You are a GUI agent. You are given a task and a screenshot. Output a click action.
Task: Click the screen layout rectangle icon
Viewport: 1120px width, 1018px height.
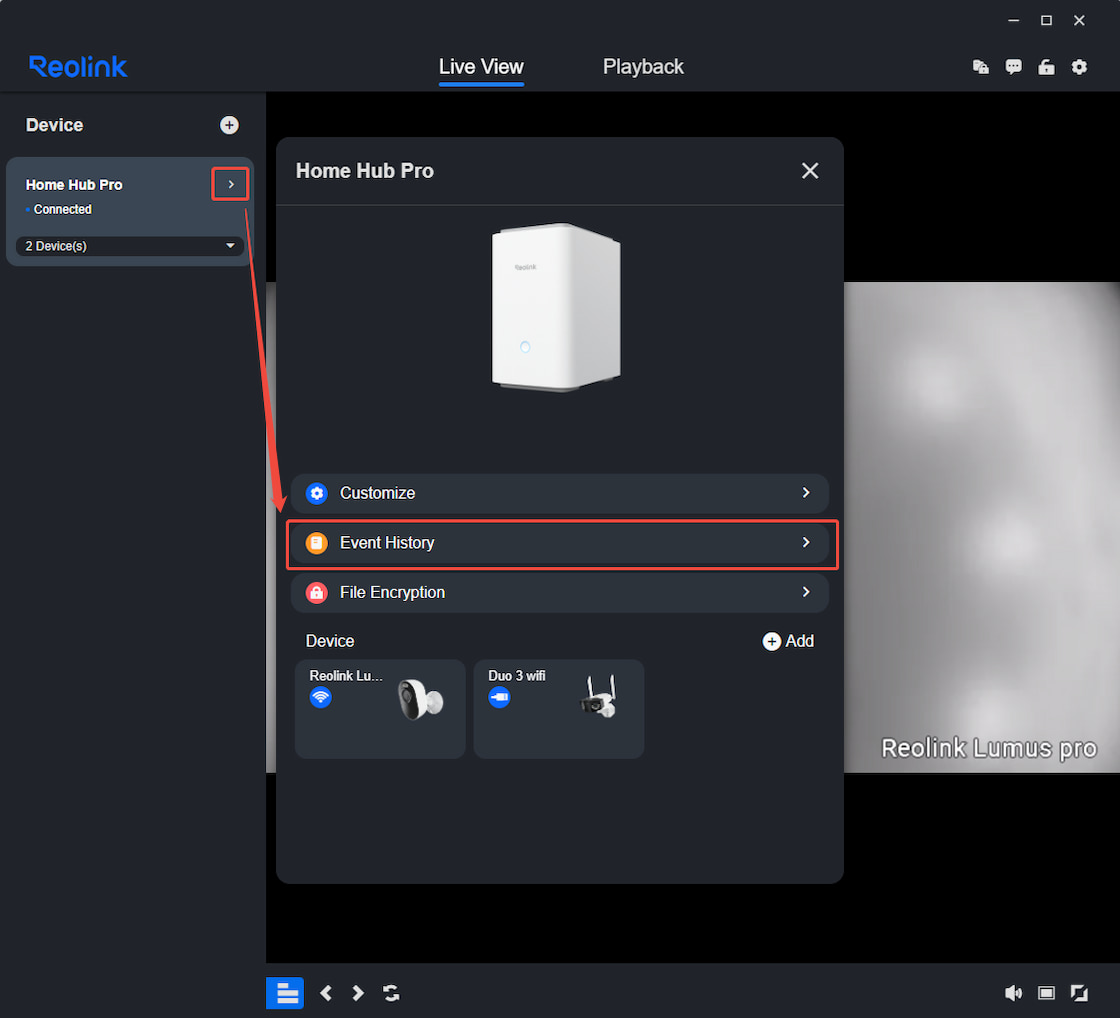pyautogui.click(x=1046, y=993)
